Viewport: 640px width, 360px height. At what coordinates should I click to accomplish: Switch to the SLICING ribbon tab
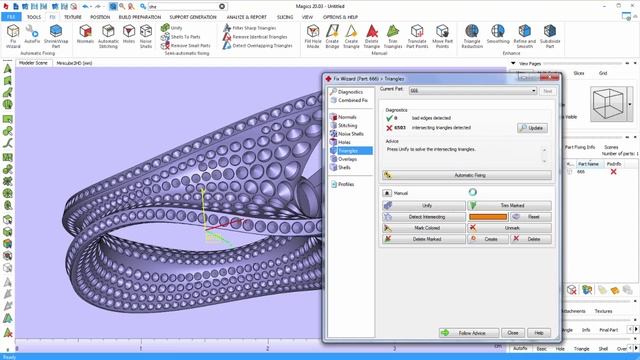pyautogui.click(x=285, y=17)
